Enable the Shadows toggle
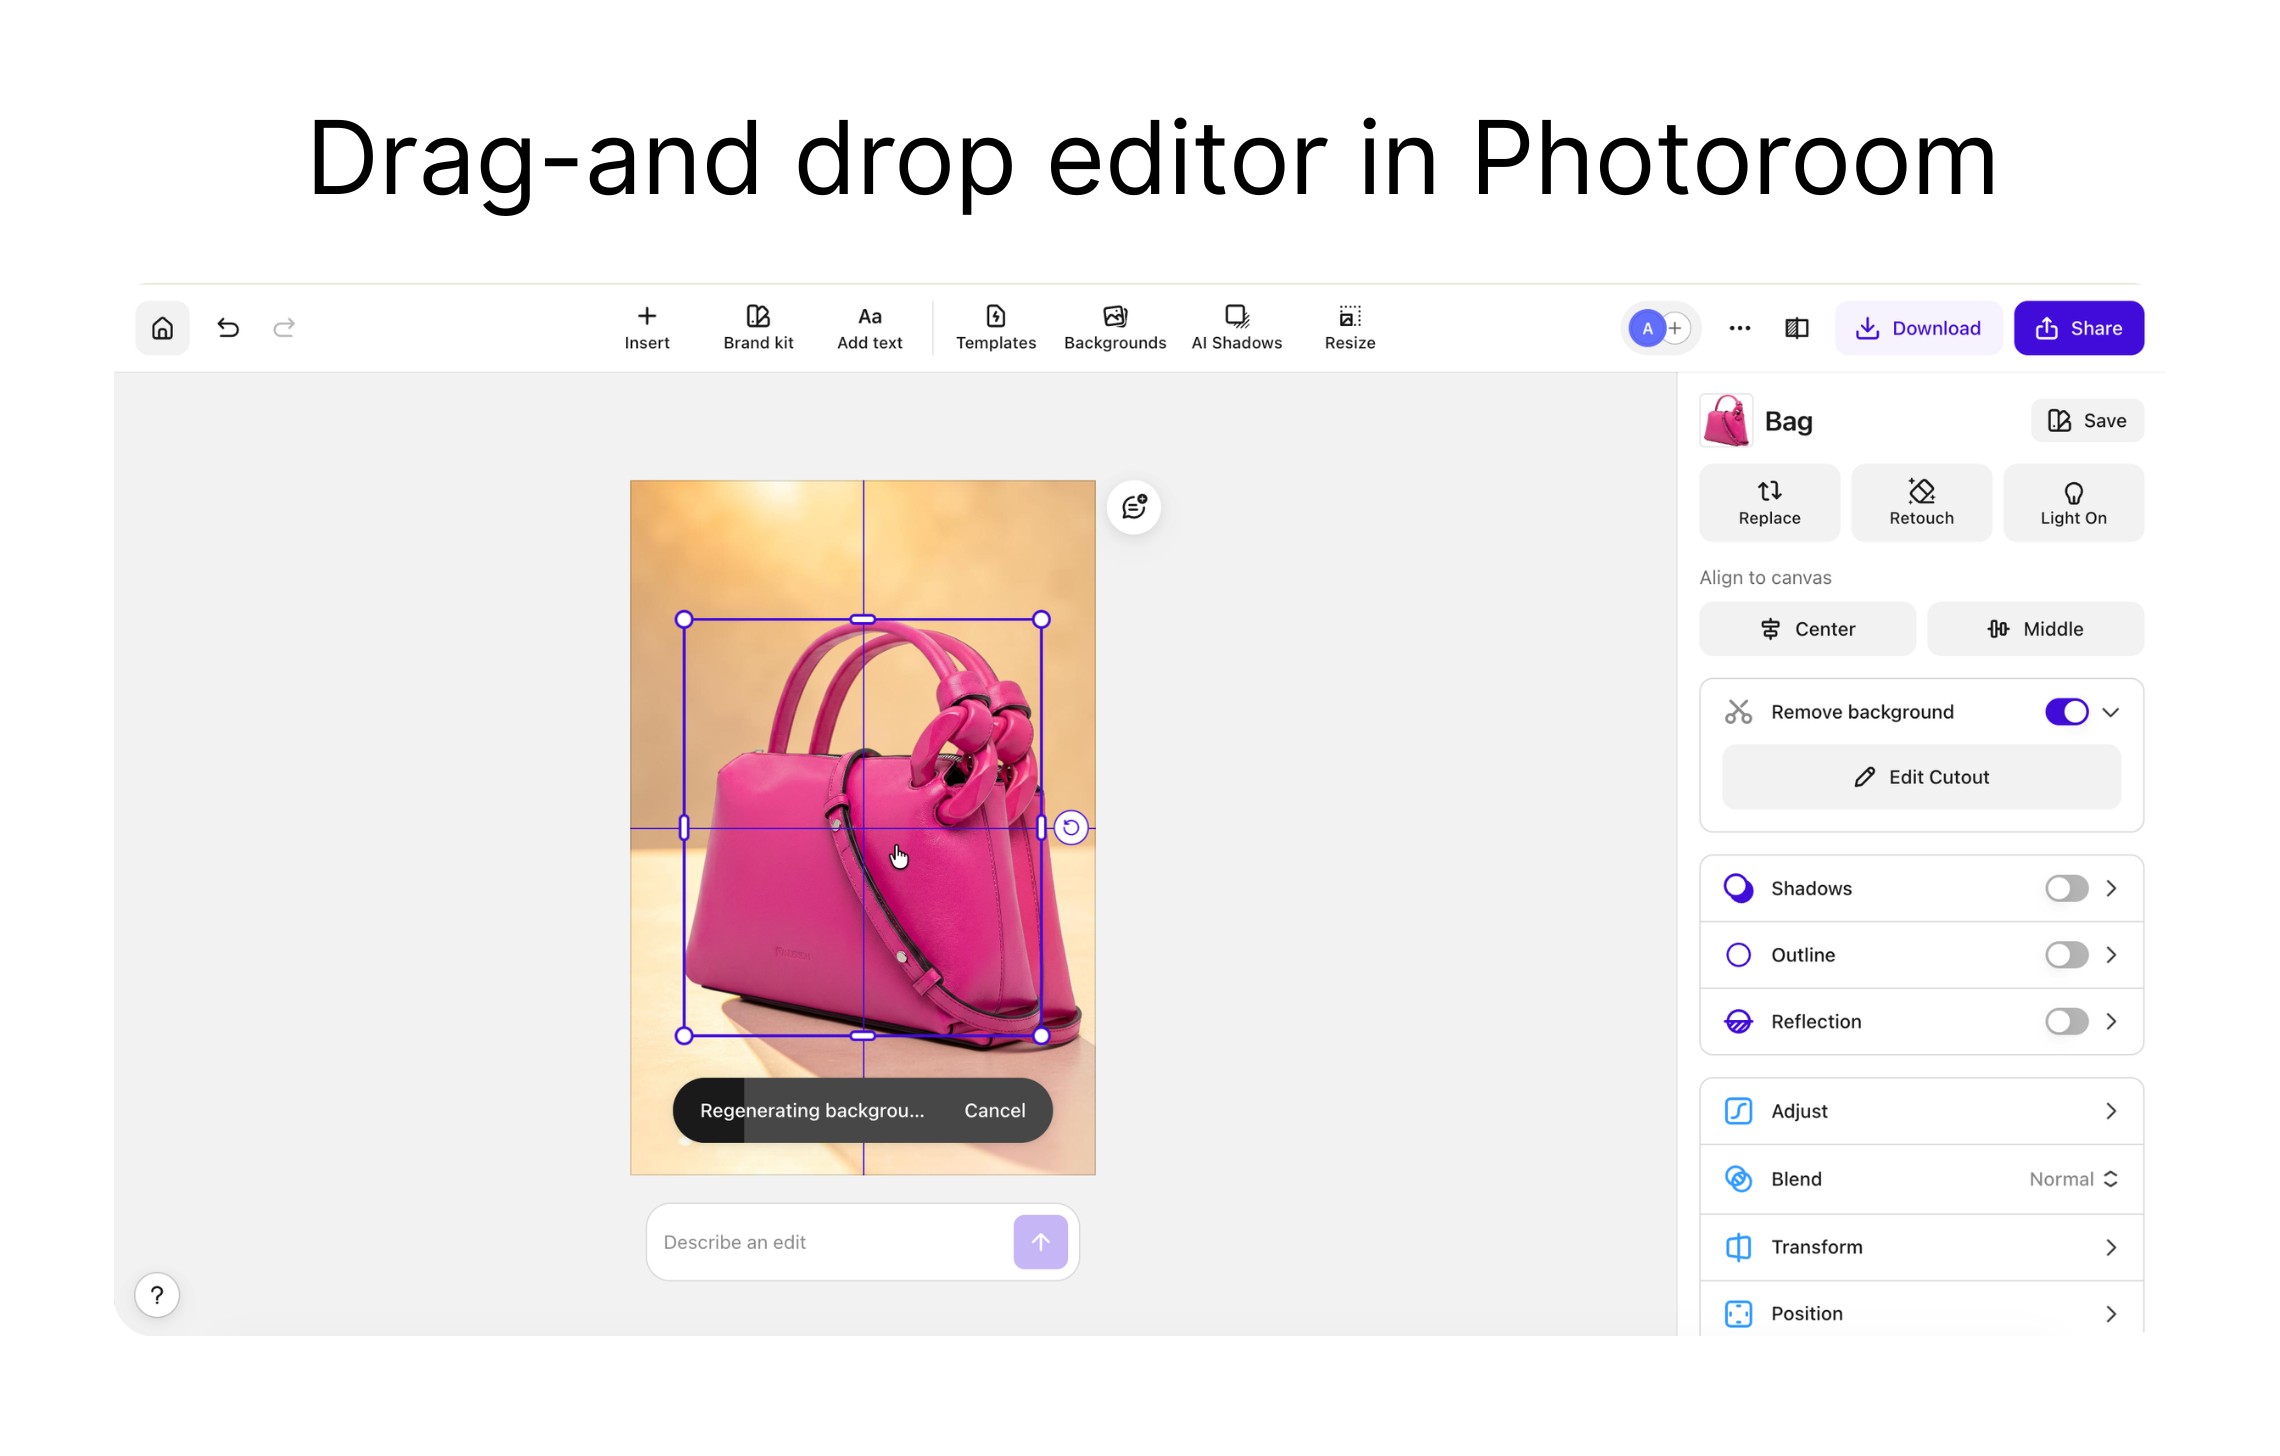 click(2066, 888)
